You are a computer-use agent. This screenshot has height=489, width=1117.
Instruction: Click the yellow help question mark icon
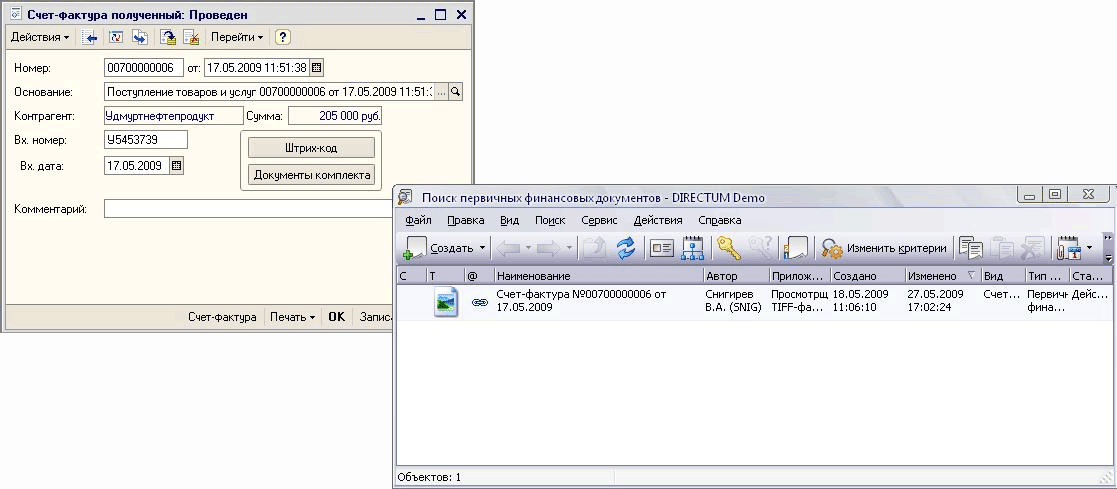[x=283, y=37]
